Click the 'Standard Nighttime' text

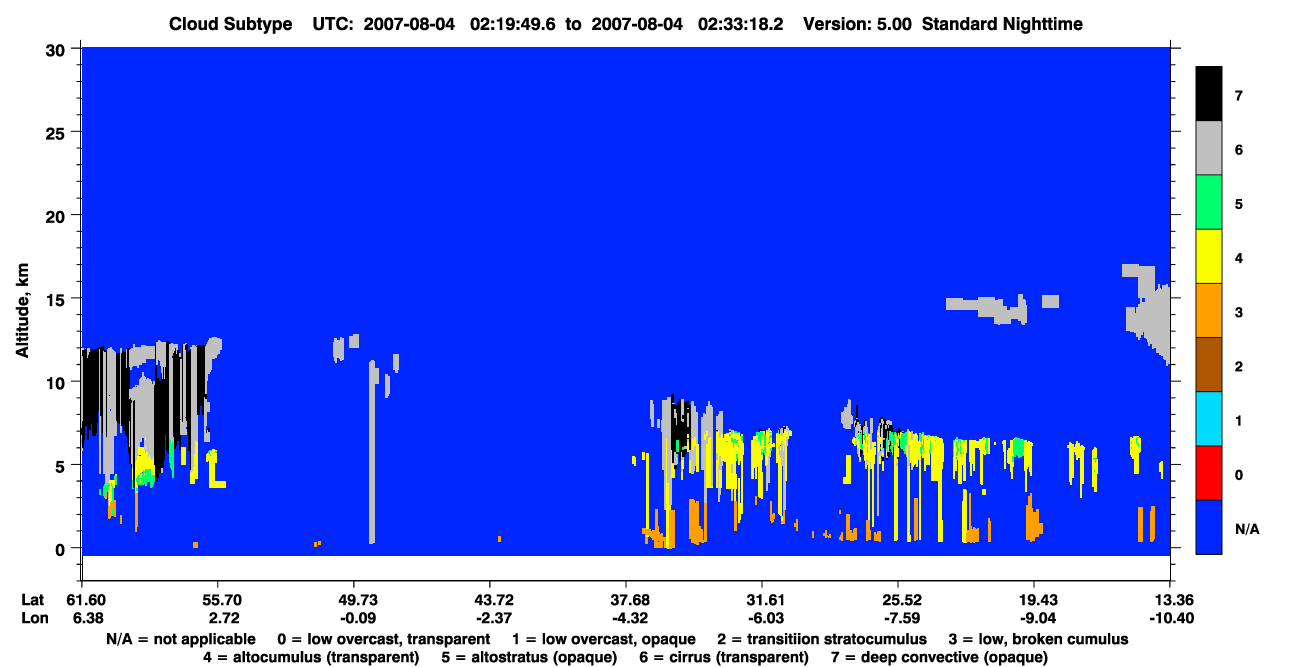coord(1003,24)
